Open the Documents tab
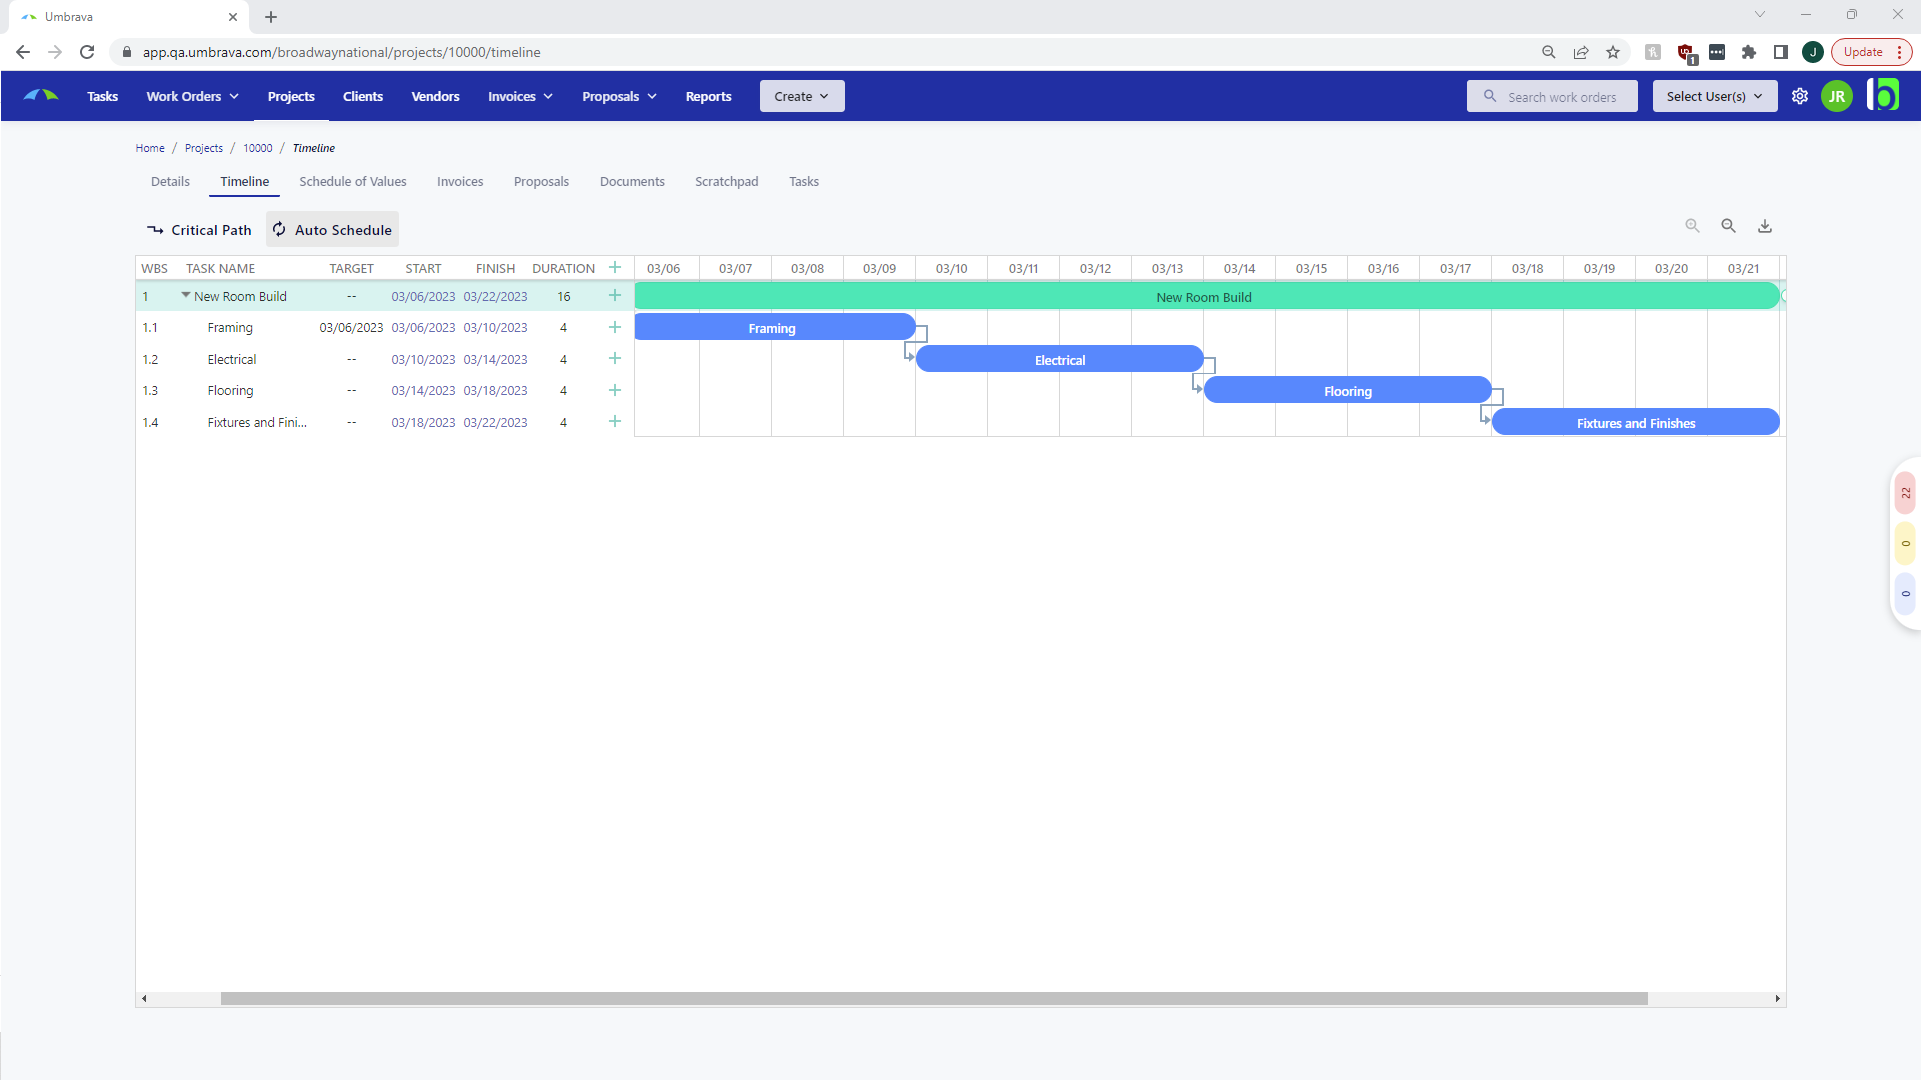The width and height of the screenshot is (1921, 1080). [632, 181]
